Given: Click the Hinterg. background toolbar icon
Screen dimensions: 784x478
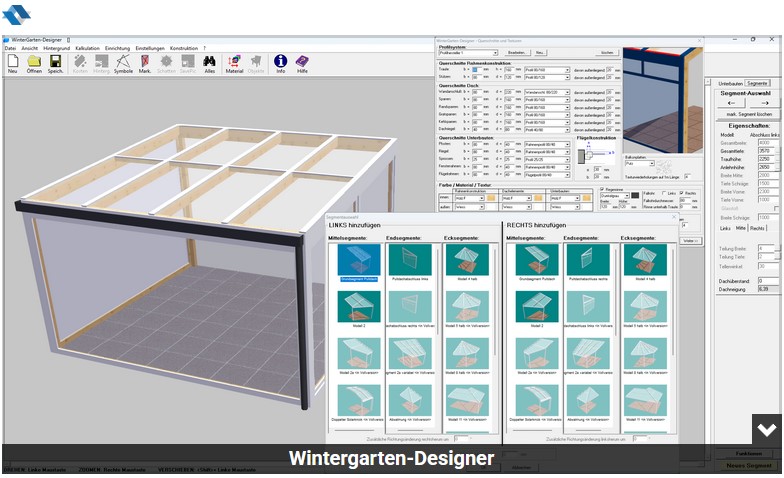Looking at the screenshot, I should coord(102,64).
